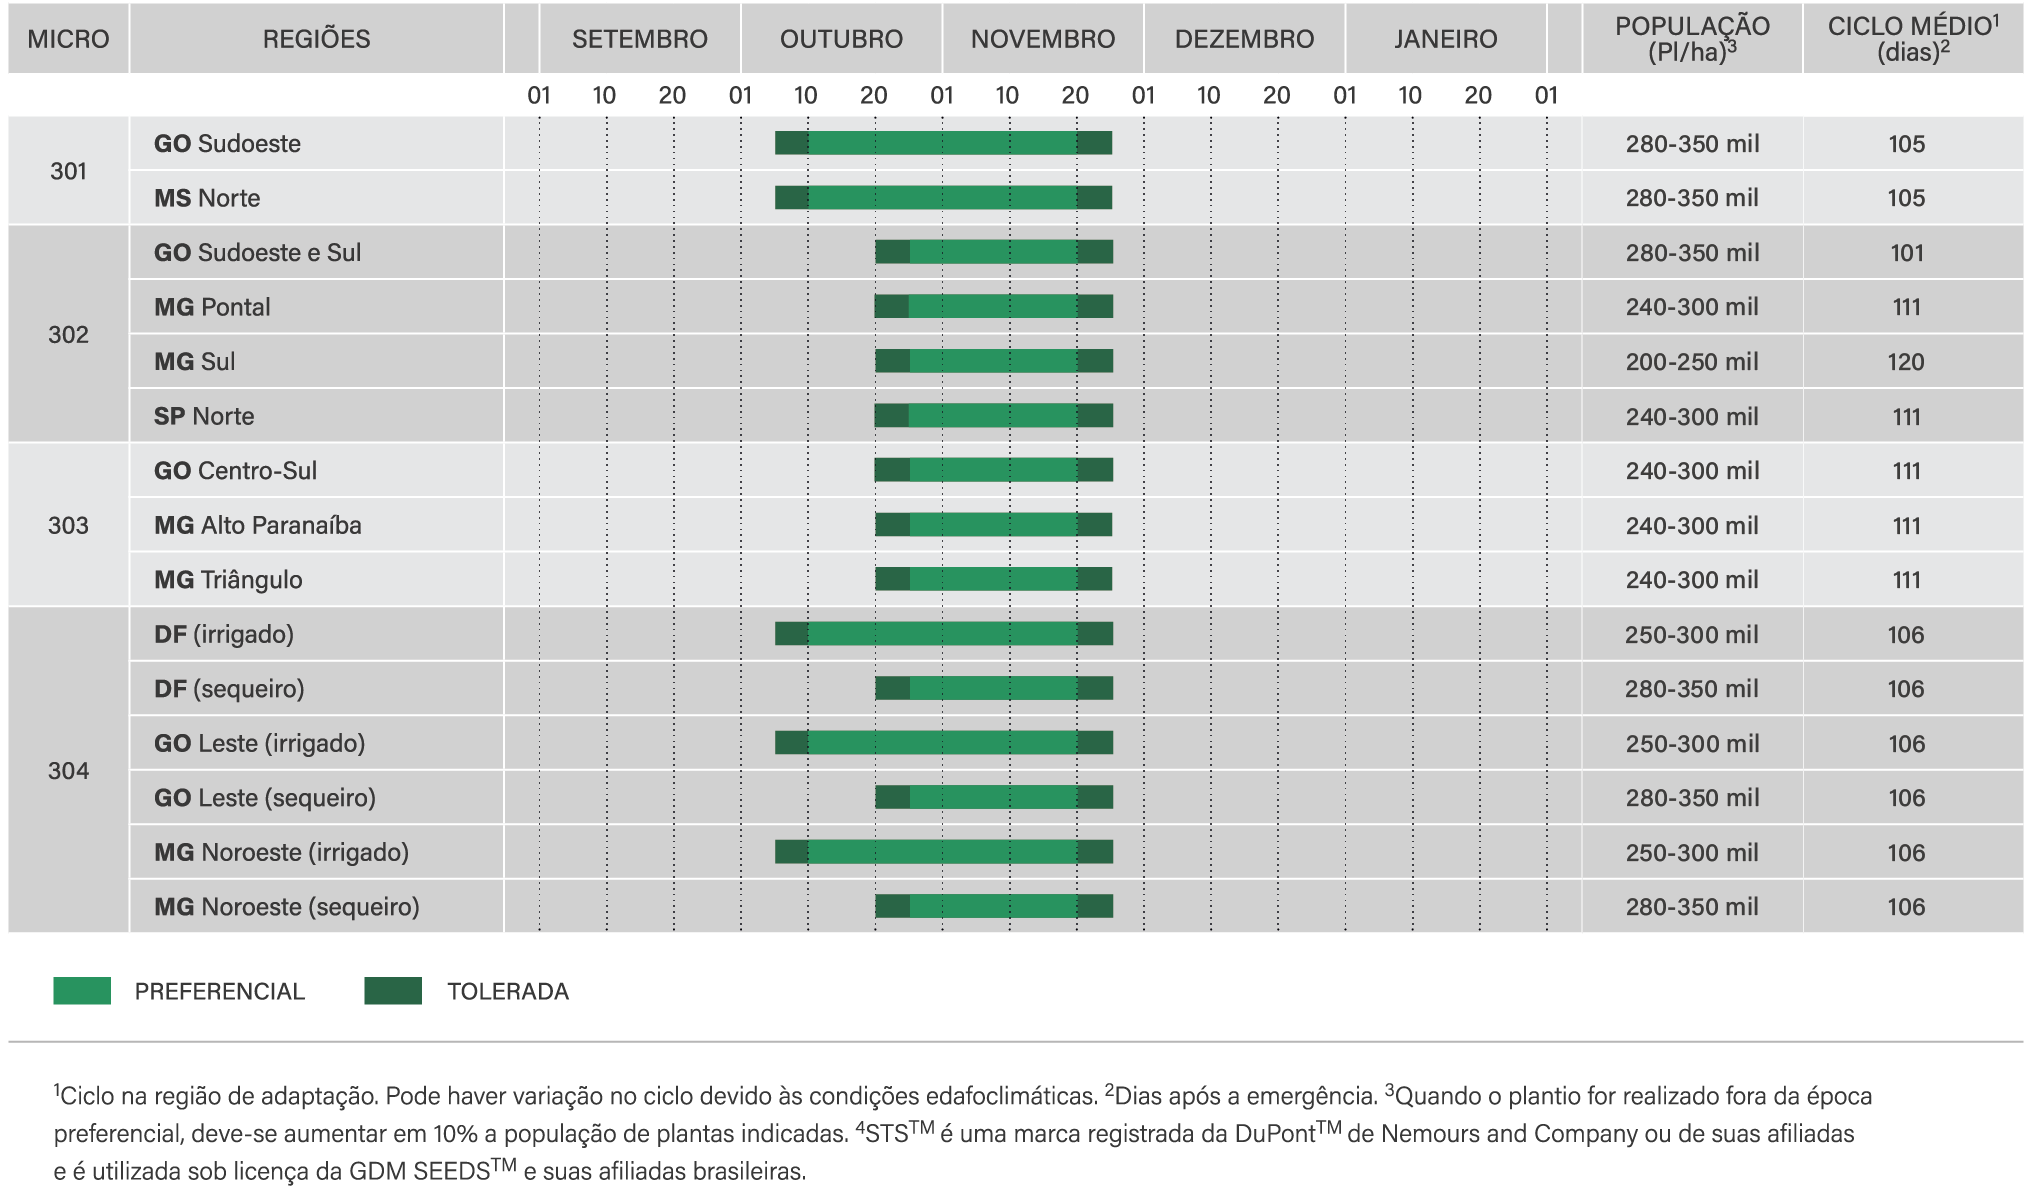
Task: Click micro-region 304 cell
Action: pyautogui.click(x=68, y=771)
